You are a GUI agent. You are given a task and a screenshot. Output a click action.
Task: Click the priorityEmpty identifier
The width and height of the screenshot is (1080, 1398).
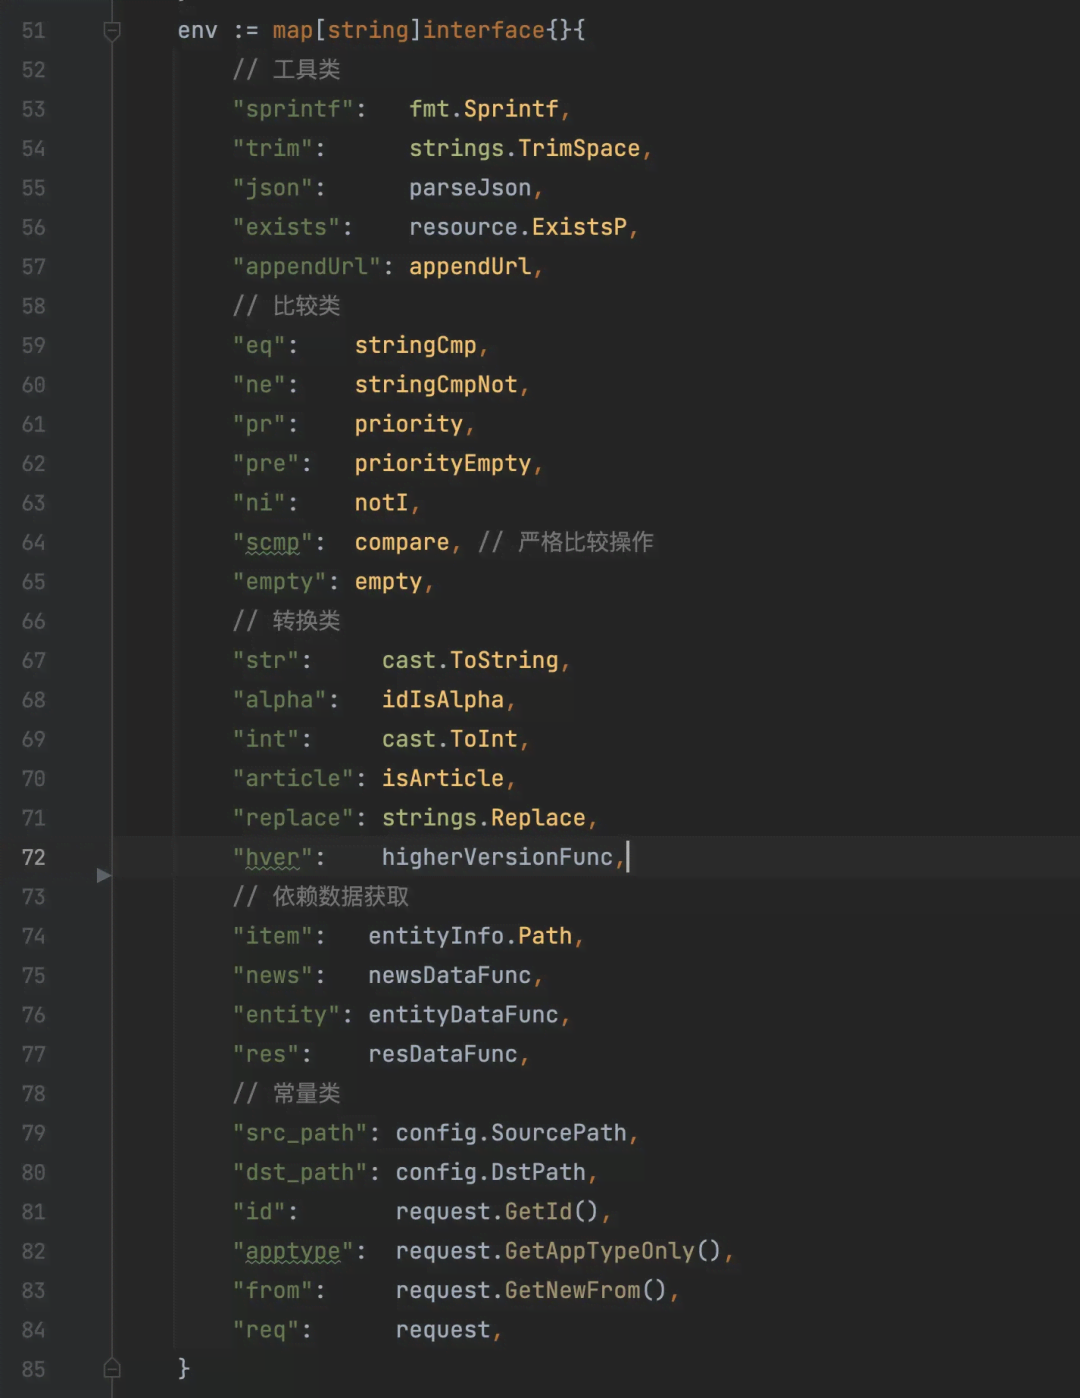tap(442, 463)
